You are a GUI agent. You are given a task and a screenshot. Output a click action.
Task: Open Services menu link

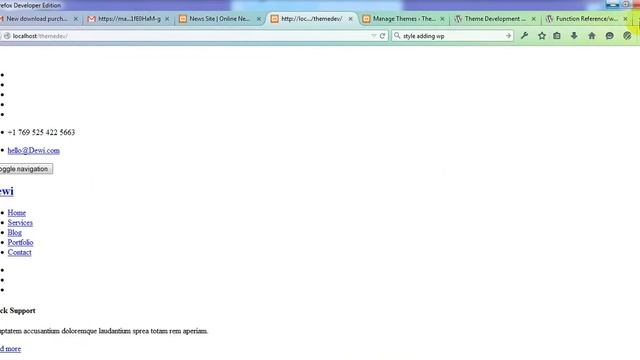20,223
